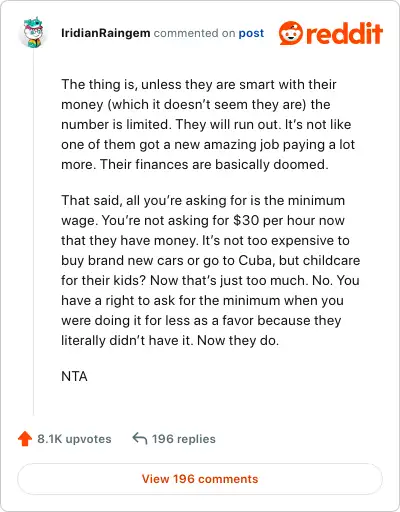Click the orange upvote arrow icon
The image size is (400, 512).
tap(25, 438)
